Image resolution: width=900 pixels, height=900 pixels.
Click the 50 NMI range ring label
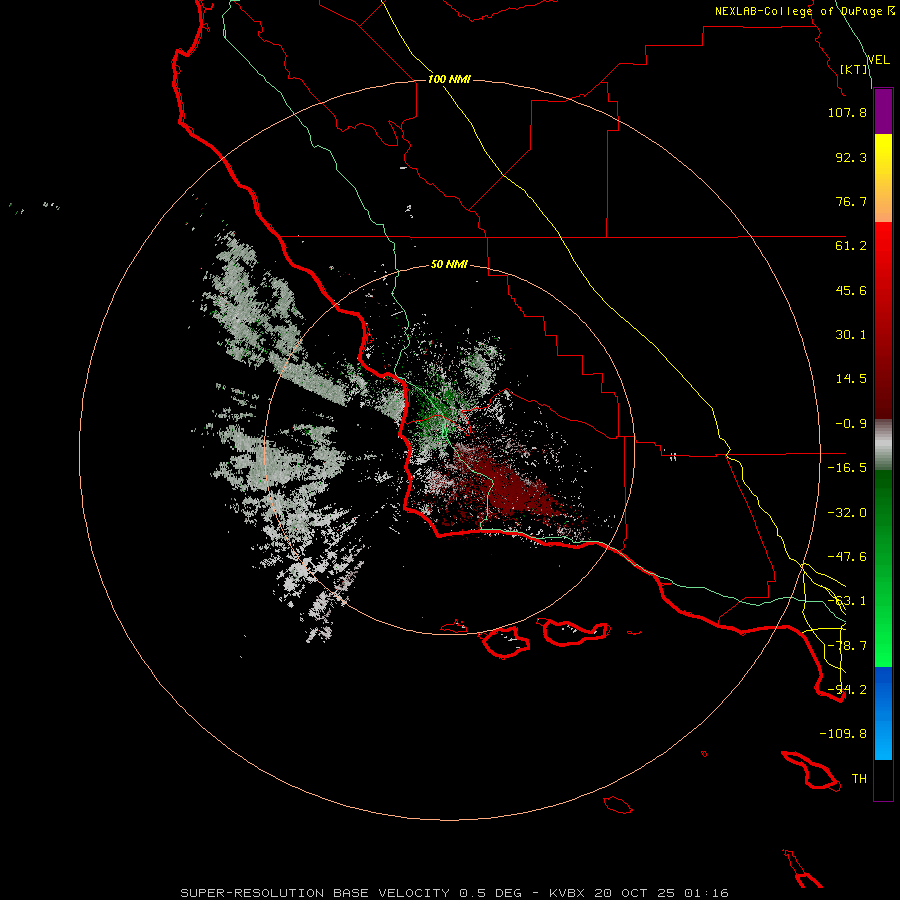click(x=449, y=265)
